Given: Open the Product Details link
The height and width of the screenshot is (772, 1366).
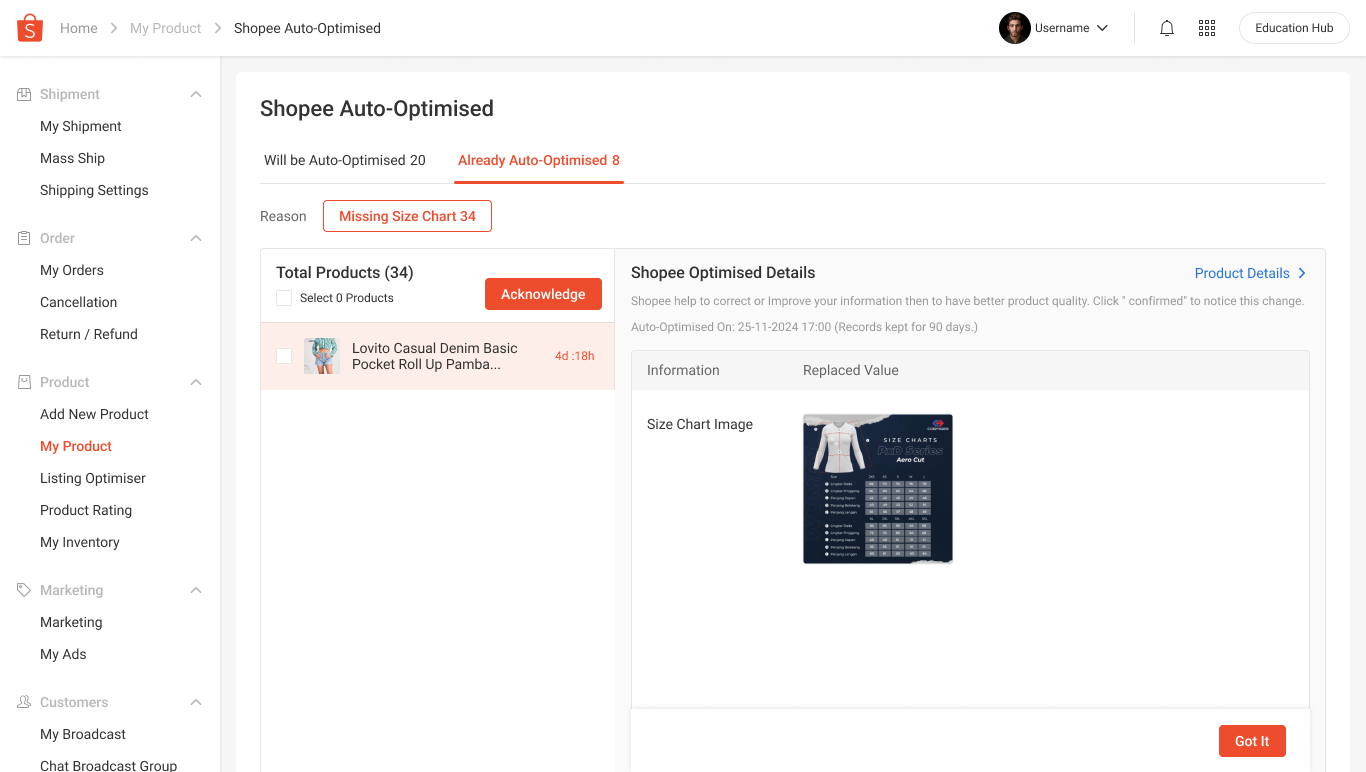Looking at the screenshot, I should point(1250,273).
